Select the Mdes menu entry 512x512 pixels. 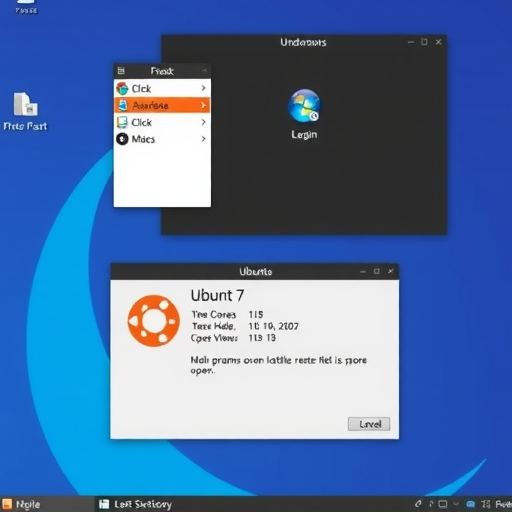click(x=162, y=139)
